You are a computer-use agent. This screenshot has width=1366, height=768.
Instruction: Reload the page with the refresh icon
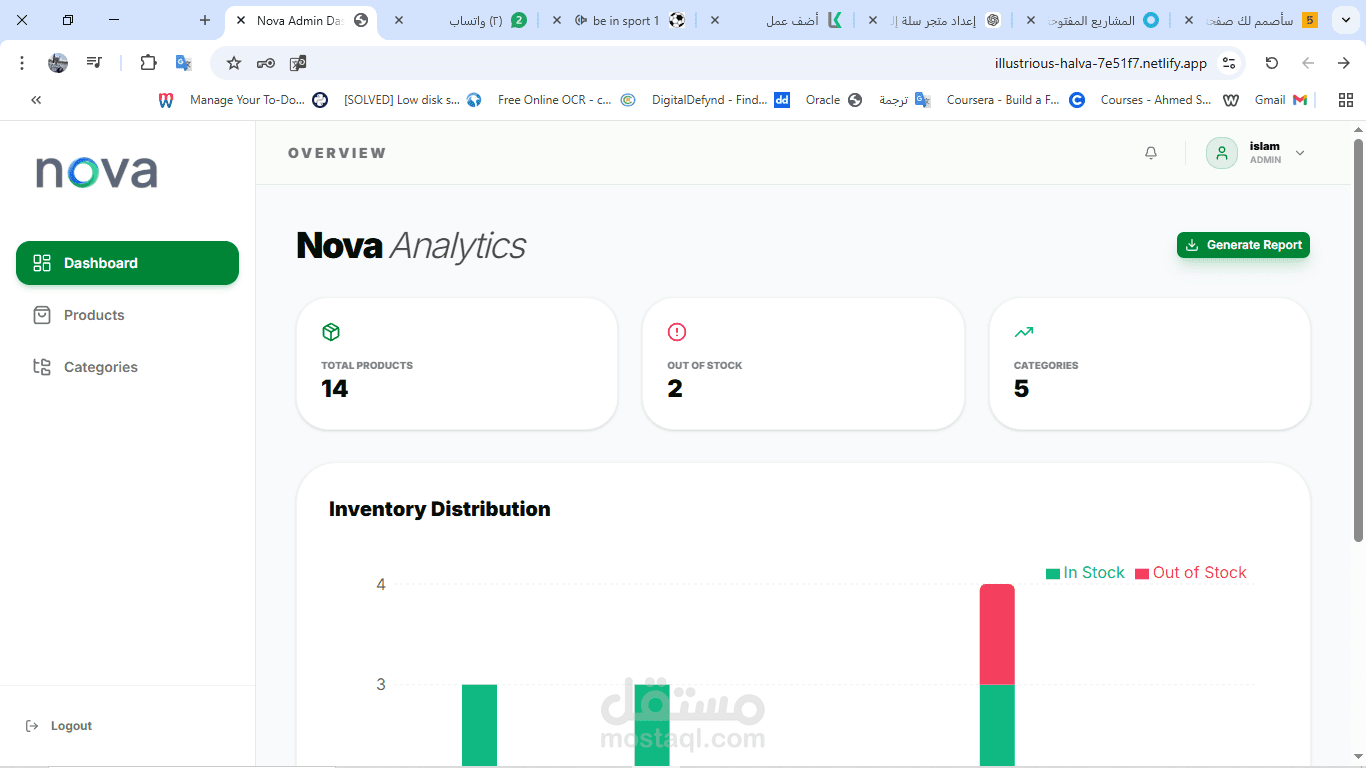coord(1272,63)
